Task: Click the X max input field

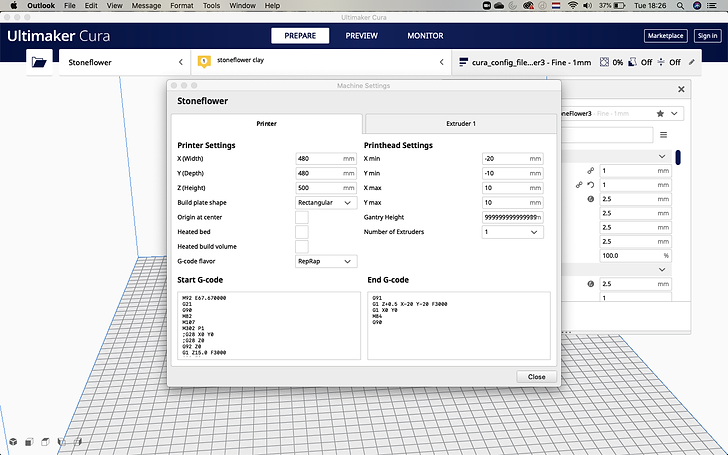Action: (513, 188)
